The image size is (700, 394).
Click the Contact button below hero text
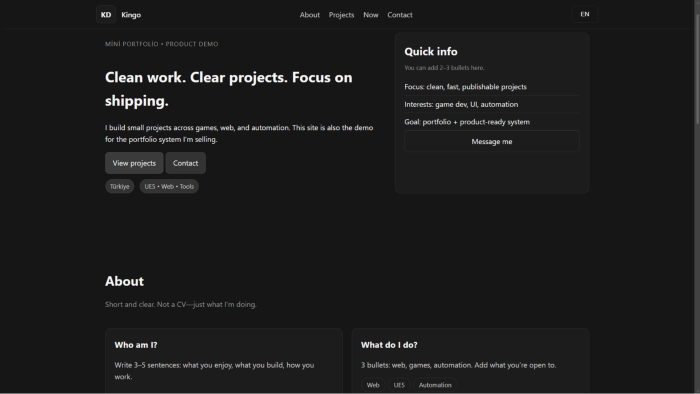(185, 163)
